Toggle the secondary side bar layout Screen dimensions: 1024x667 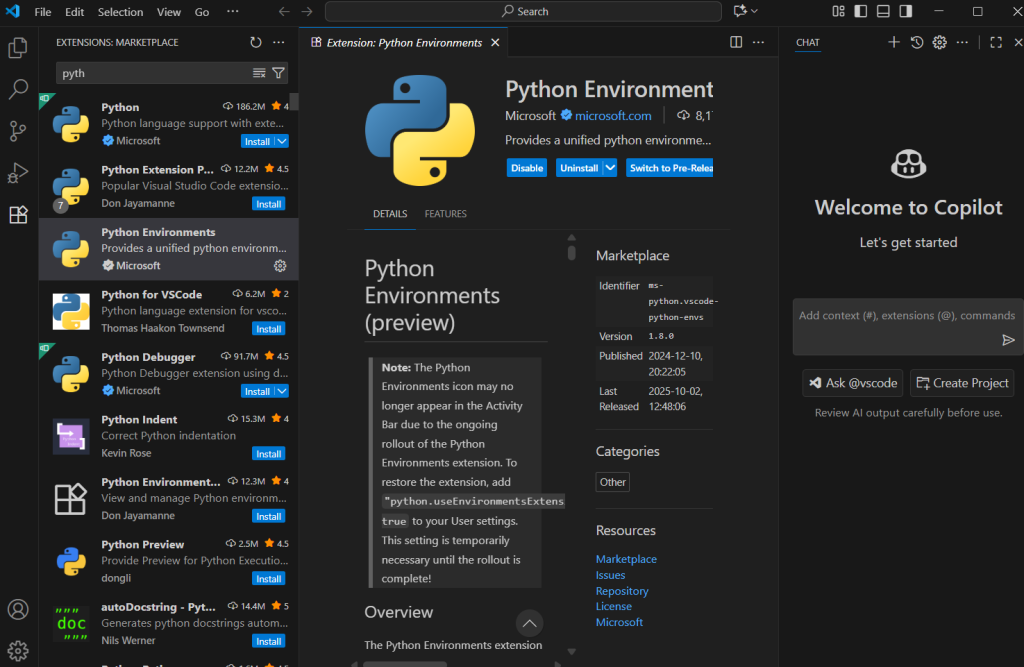905,11
